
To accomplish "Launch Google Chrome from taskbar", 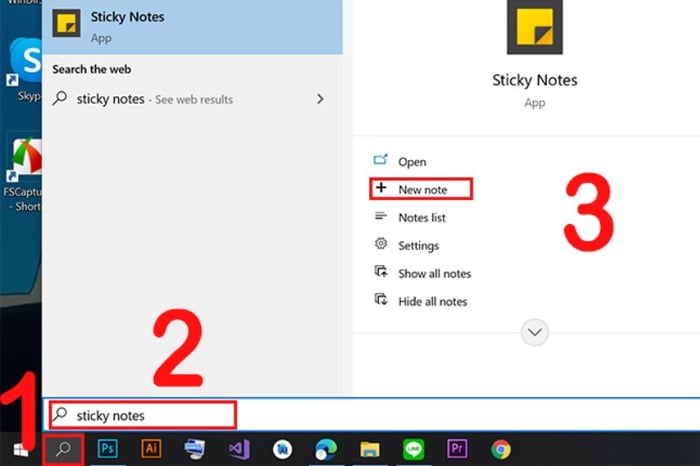I will click(x=501, y=449).
